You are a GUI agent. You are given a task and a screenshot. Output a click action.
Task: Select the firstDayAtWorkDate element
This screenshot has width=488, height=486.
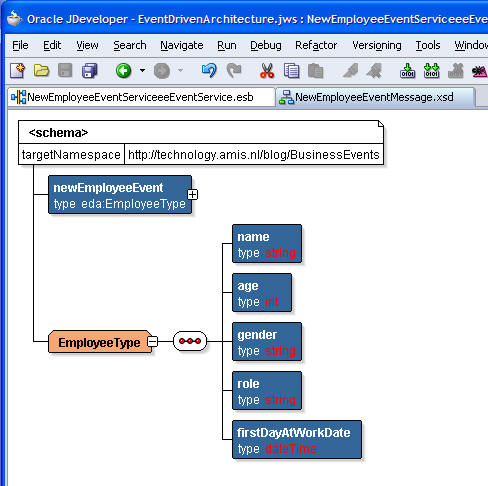point(297,440)
